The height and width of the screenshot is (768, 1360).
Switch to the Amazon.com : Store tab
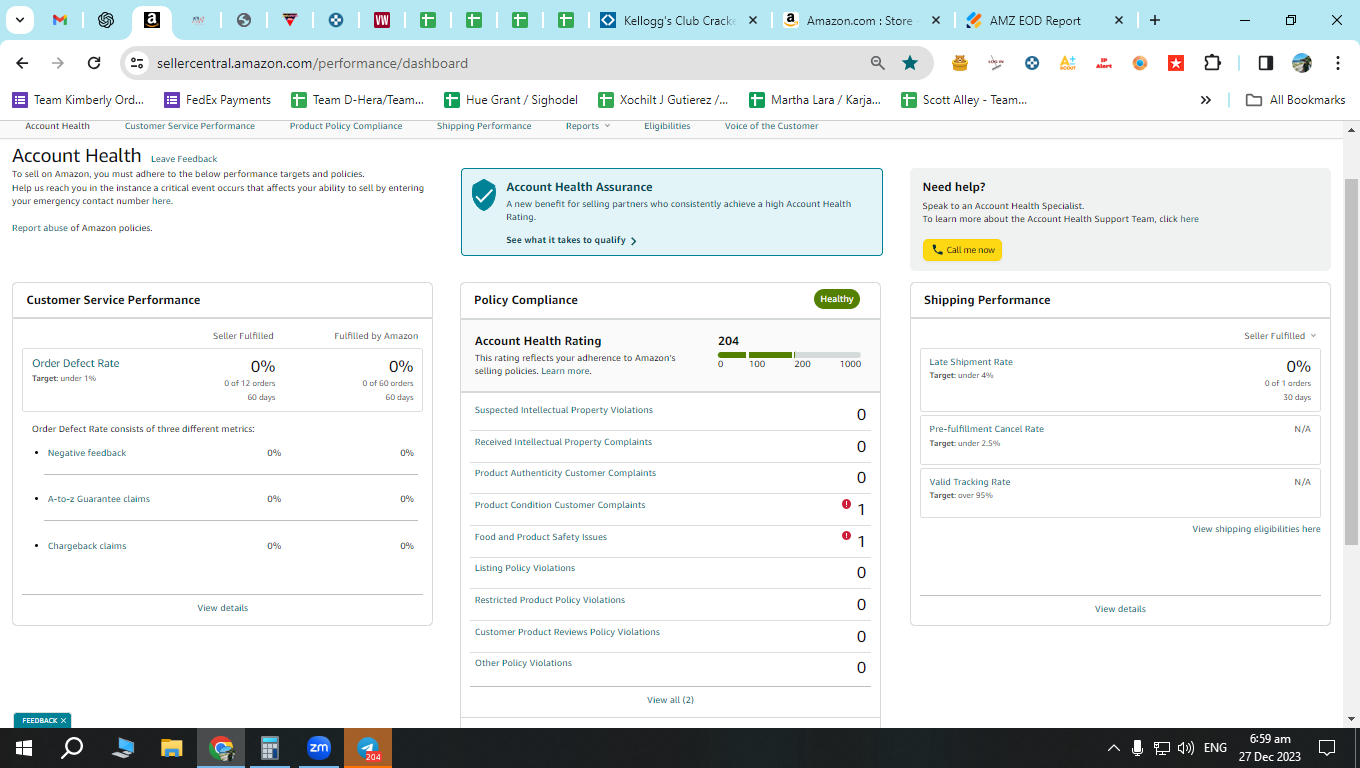click(861, 20)
